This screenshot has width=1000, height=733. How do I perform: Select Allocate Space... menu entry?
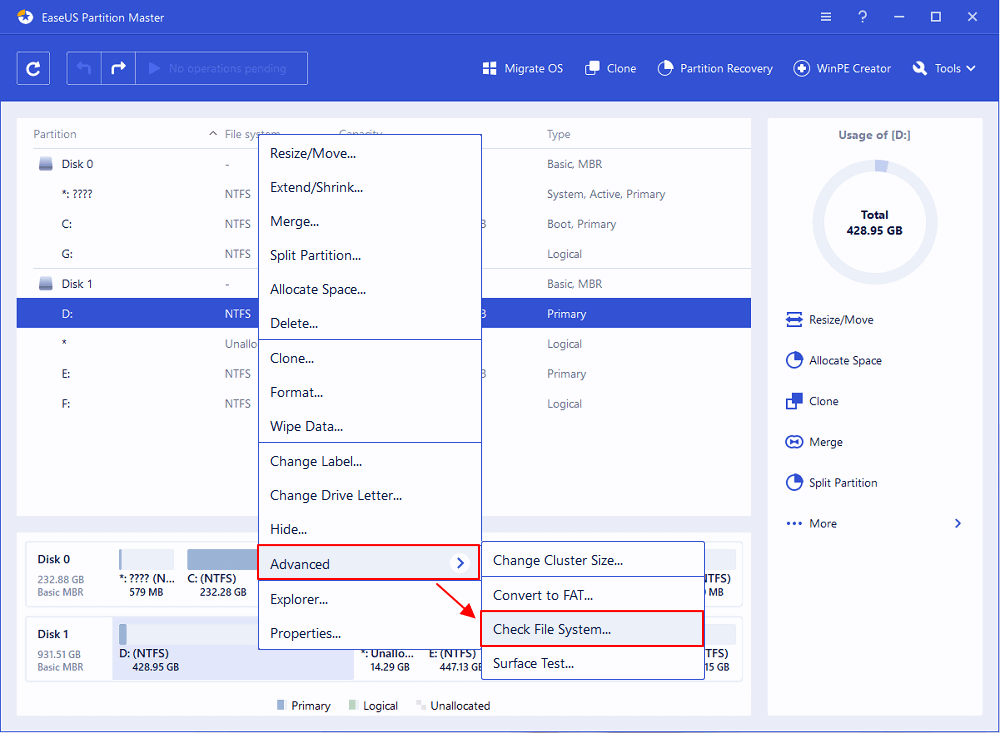(x=369, y=290)
